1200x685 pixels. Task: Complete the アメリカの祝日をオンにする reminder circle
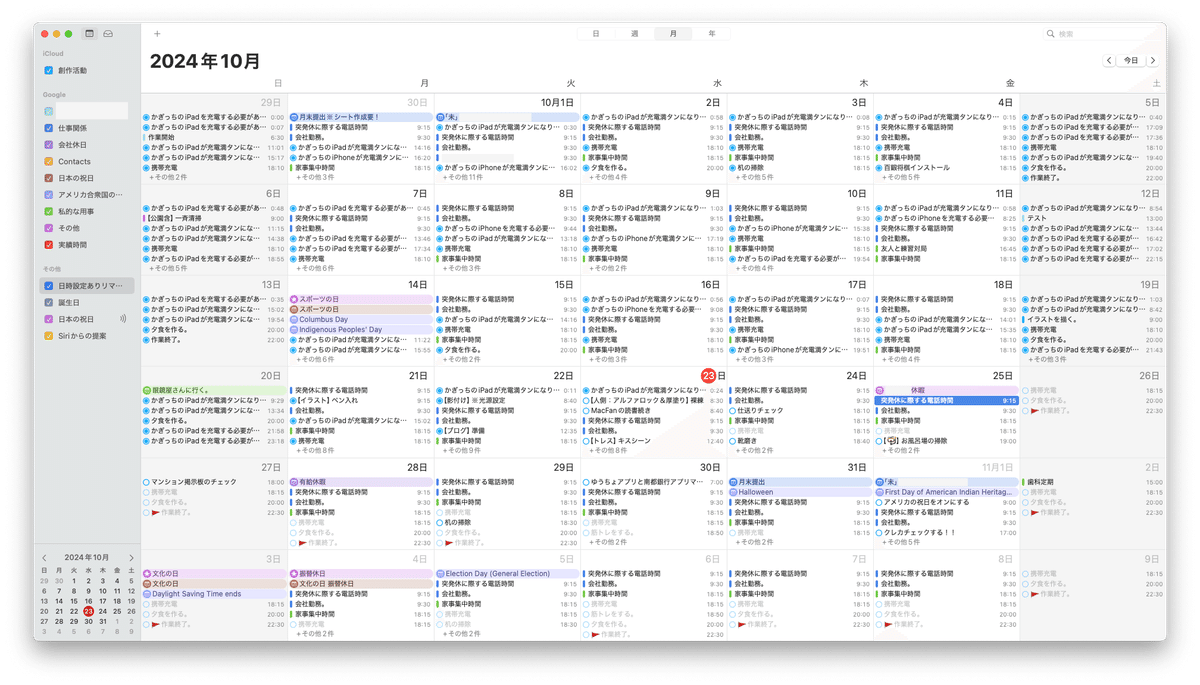coord(878,502)
